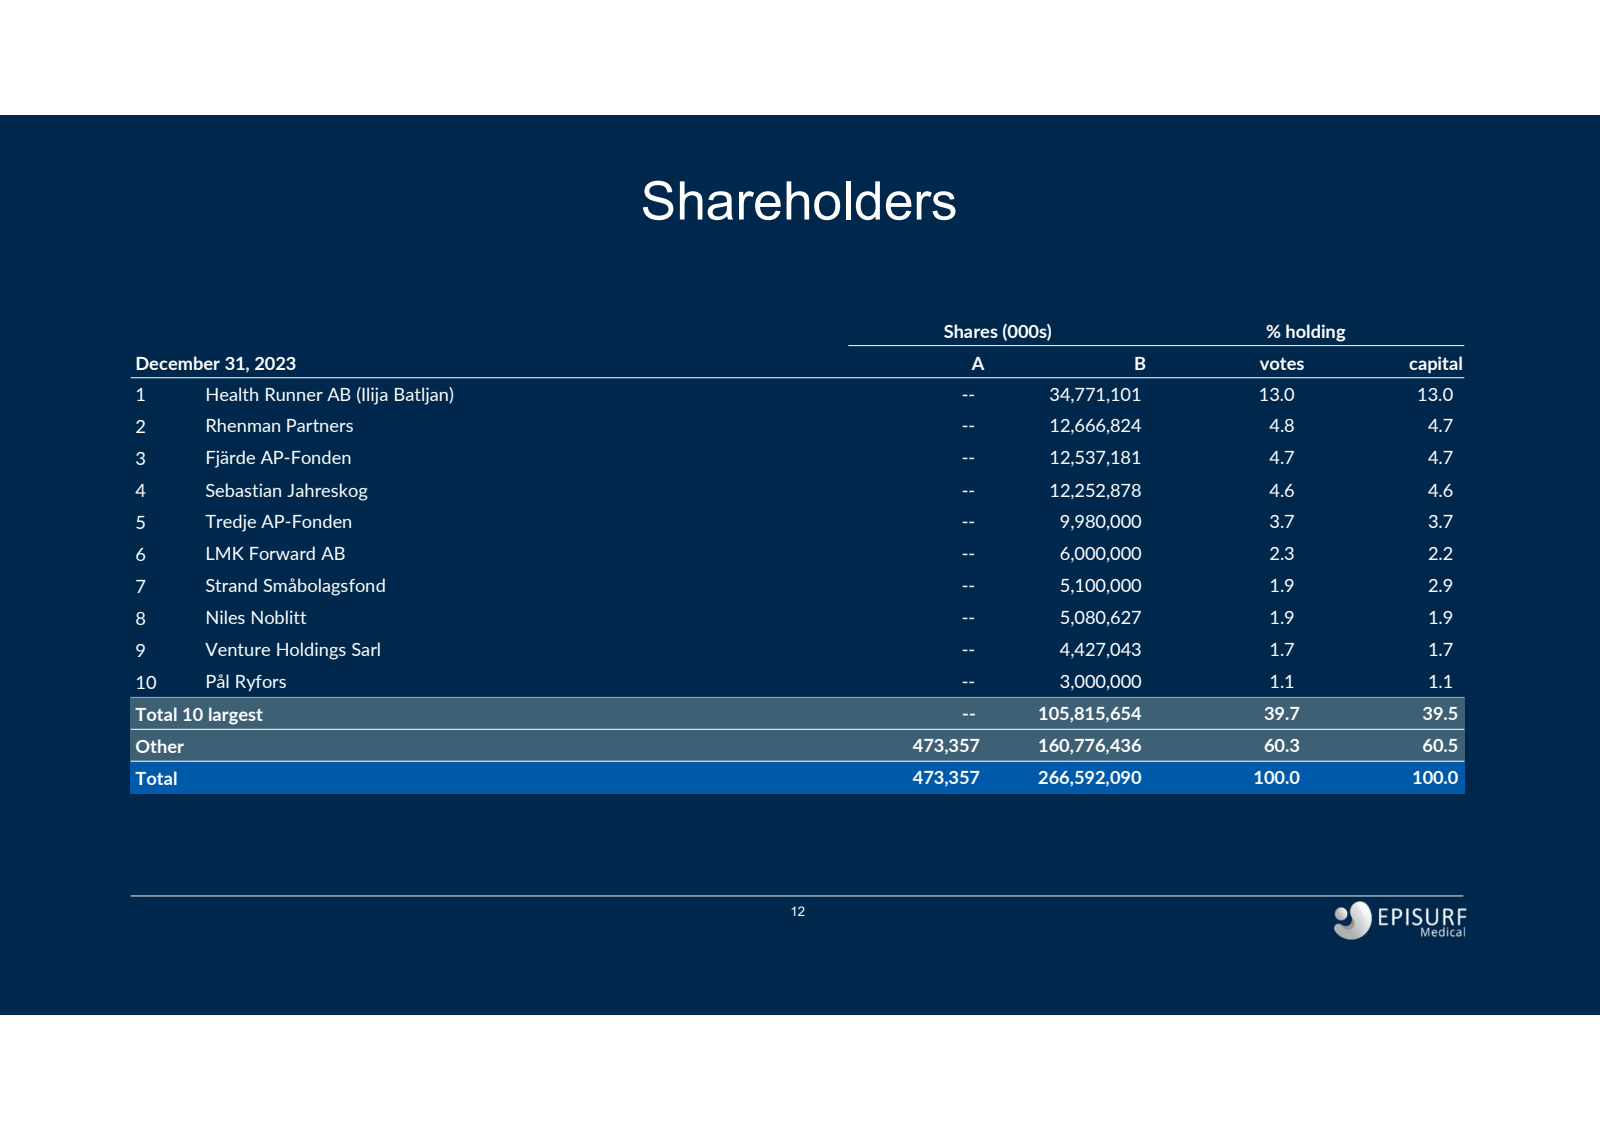Click the Total row label
The image size is (1600, 1131).
pos(156,778)
